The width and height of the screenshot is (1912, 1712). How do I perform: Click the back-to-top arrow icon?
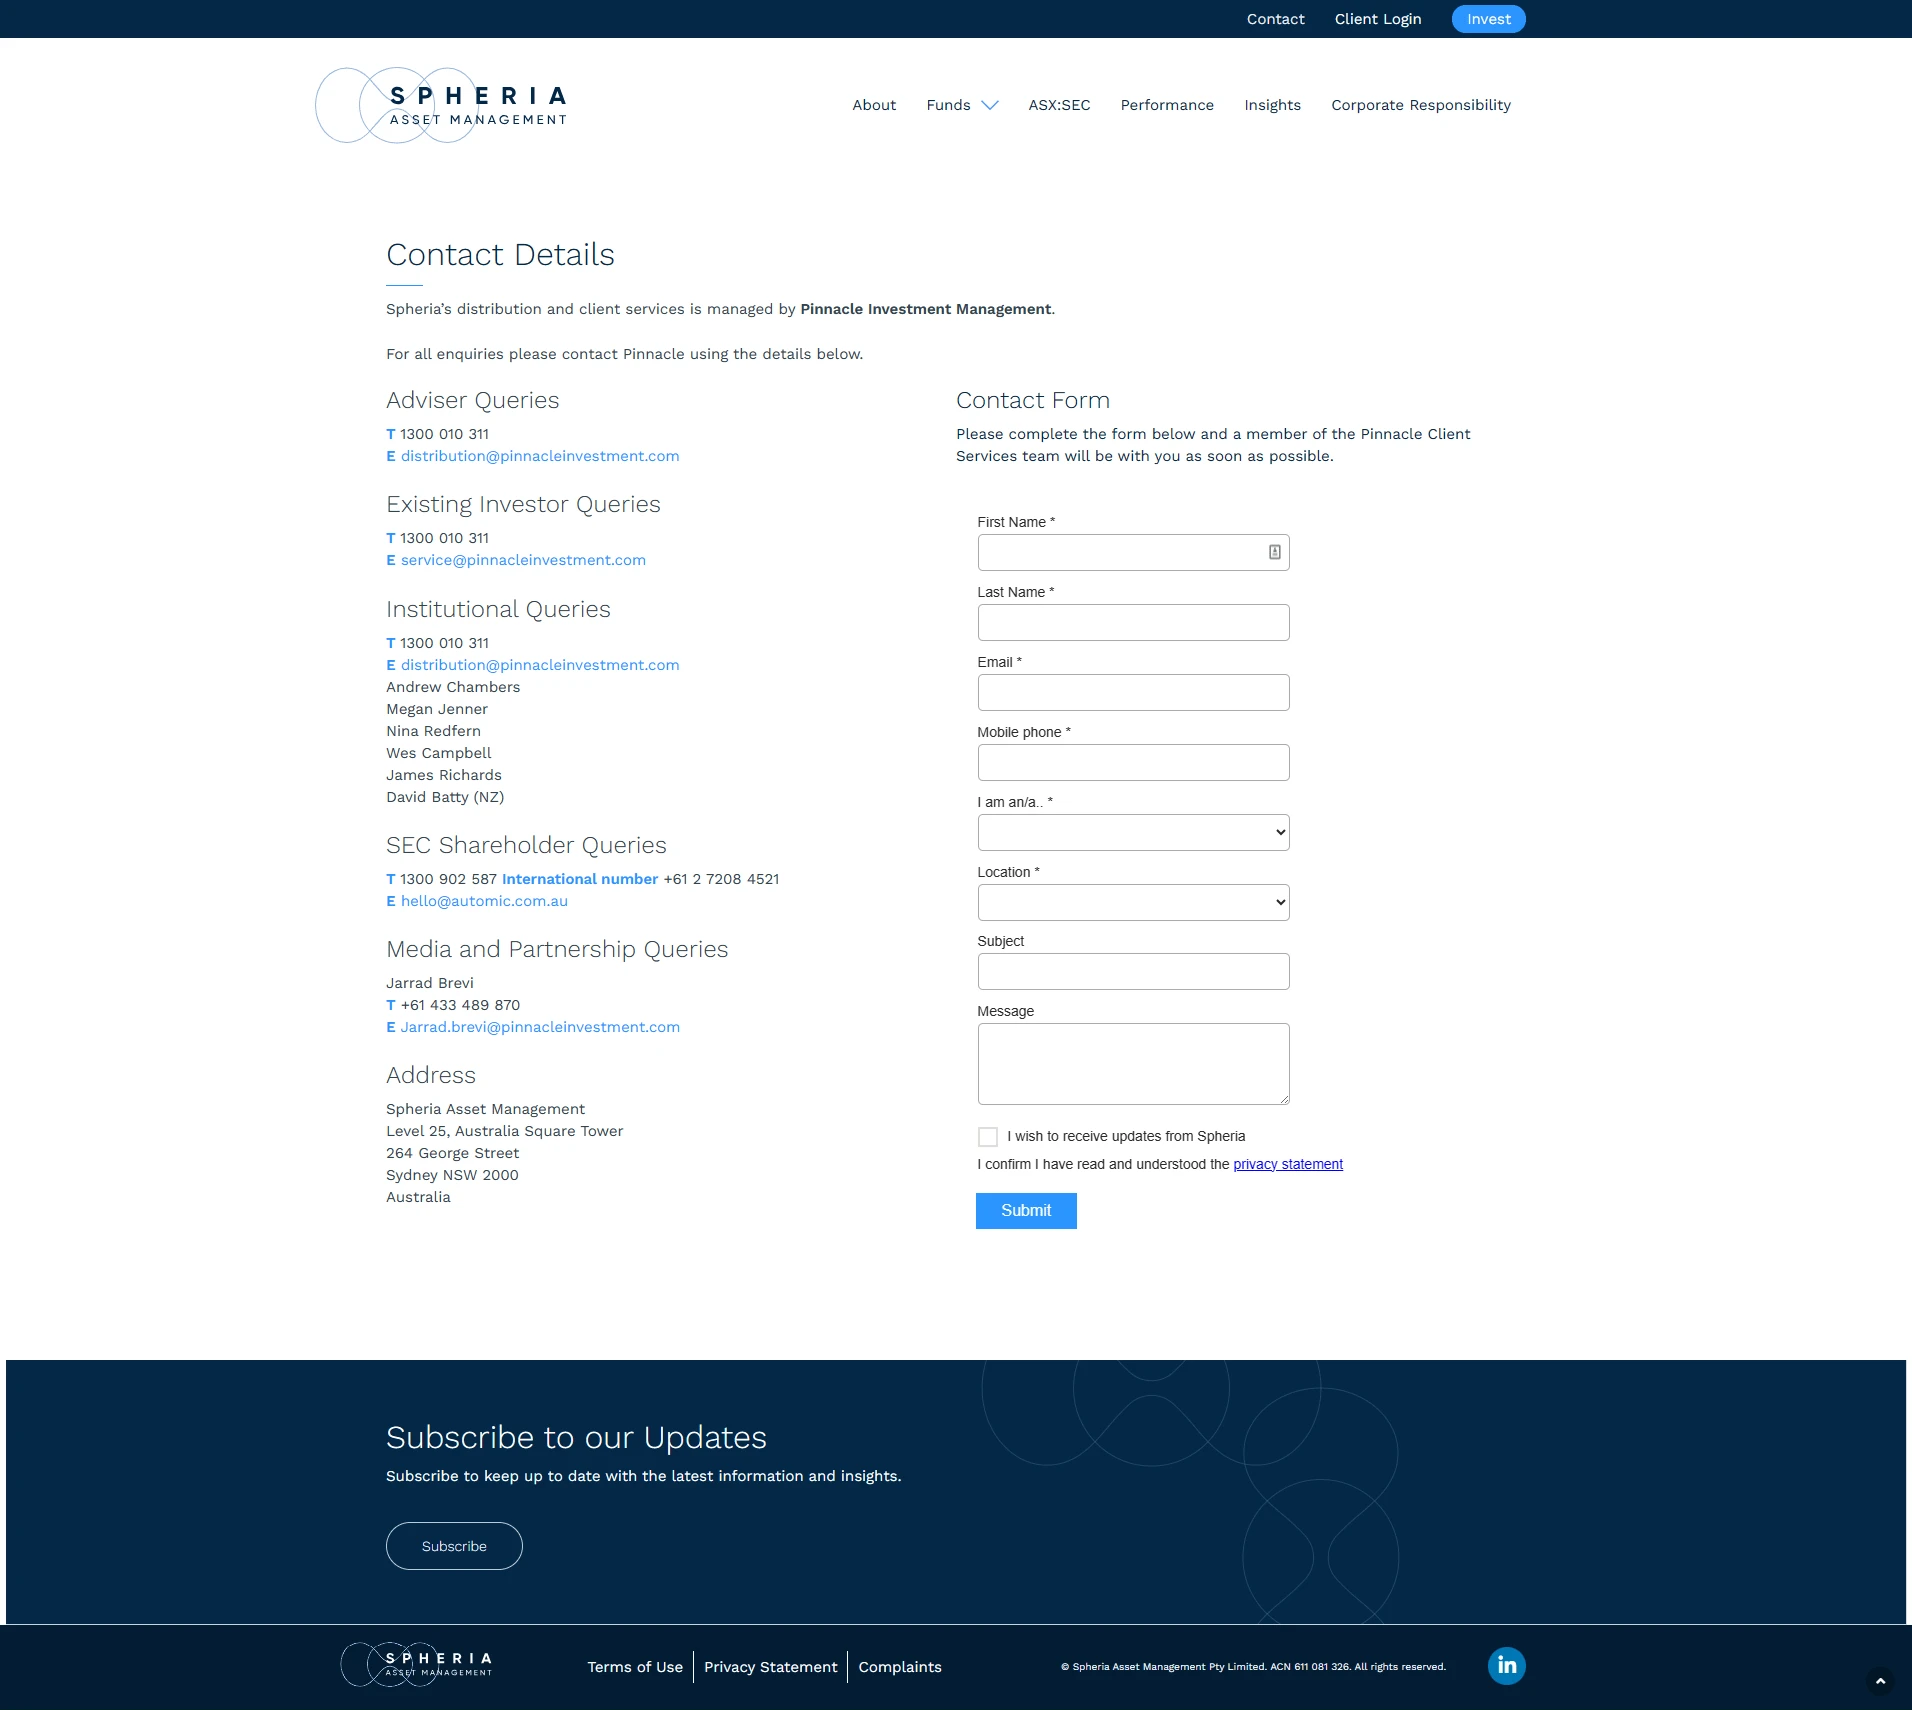coord(1880,1682)
